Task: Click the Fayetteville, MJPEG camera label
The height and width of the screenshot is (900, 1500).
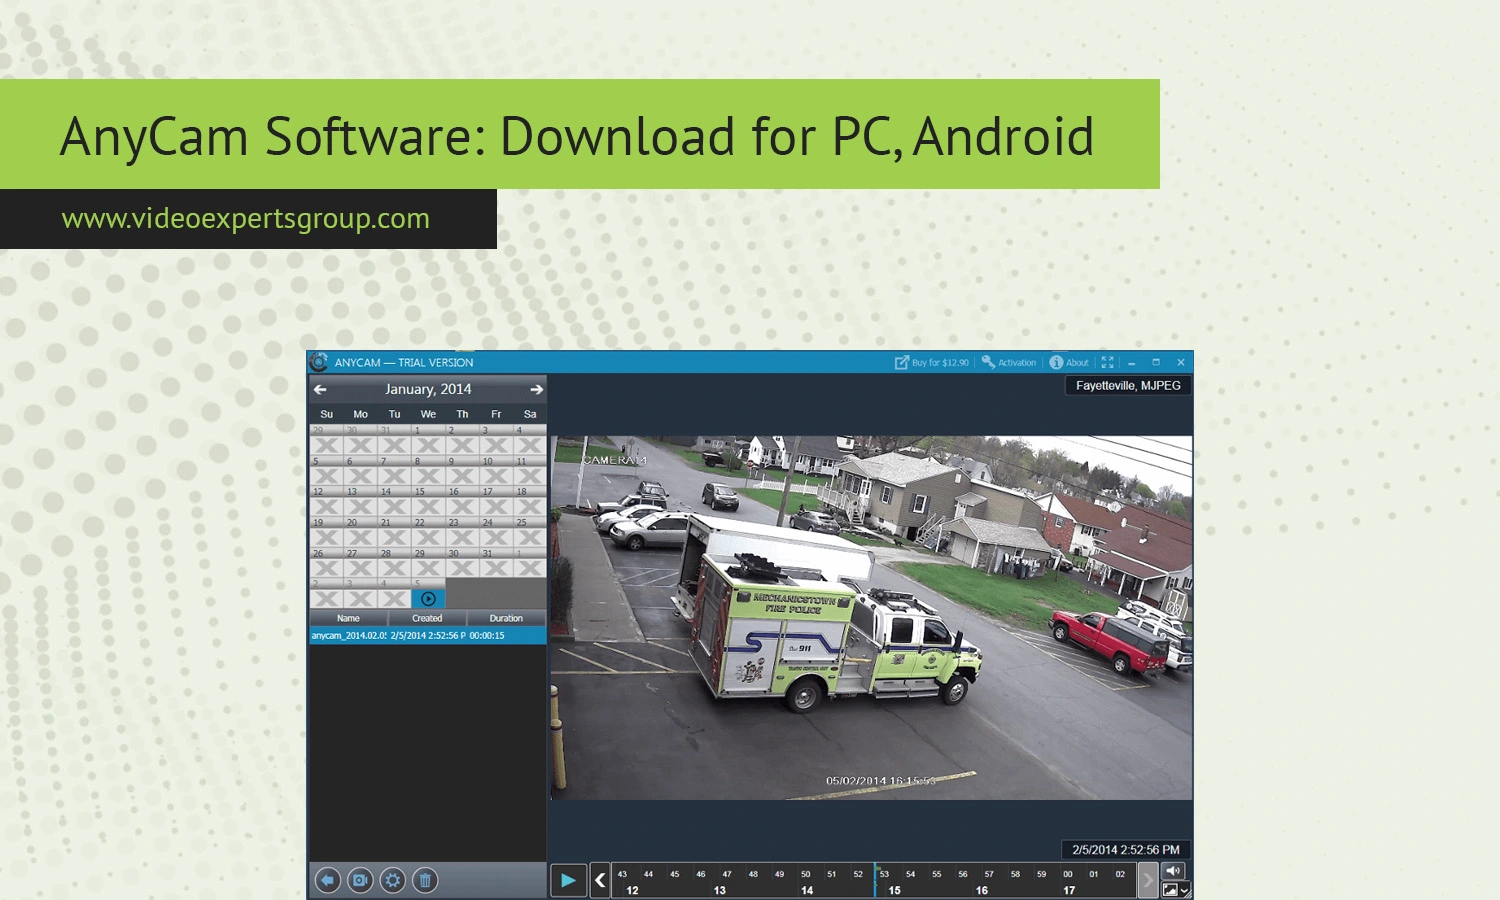Action: pos(1128,386)
